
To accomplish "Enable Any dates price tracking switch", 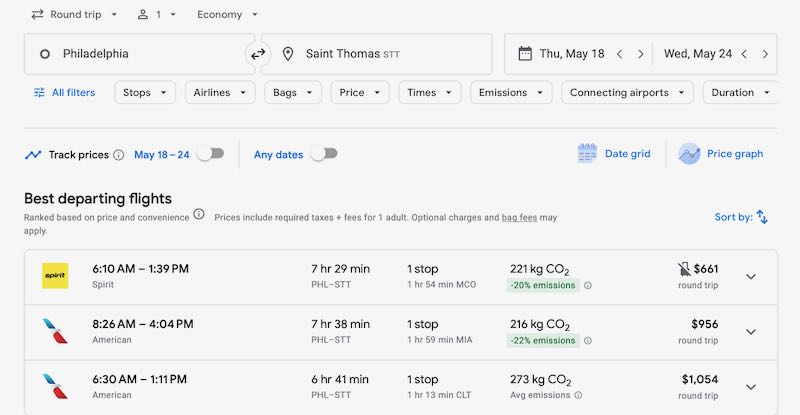I will (323, 154).
